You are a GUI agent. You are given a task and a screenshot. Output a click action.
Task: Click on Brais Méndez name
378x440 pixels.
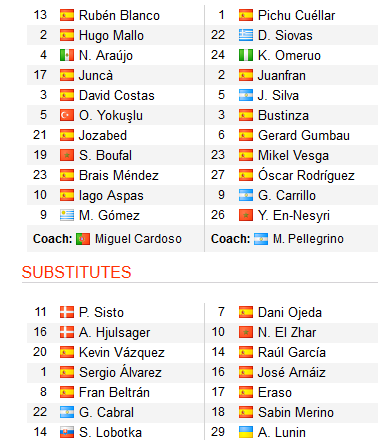[x=119, y=175]
